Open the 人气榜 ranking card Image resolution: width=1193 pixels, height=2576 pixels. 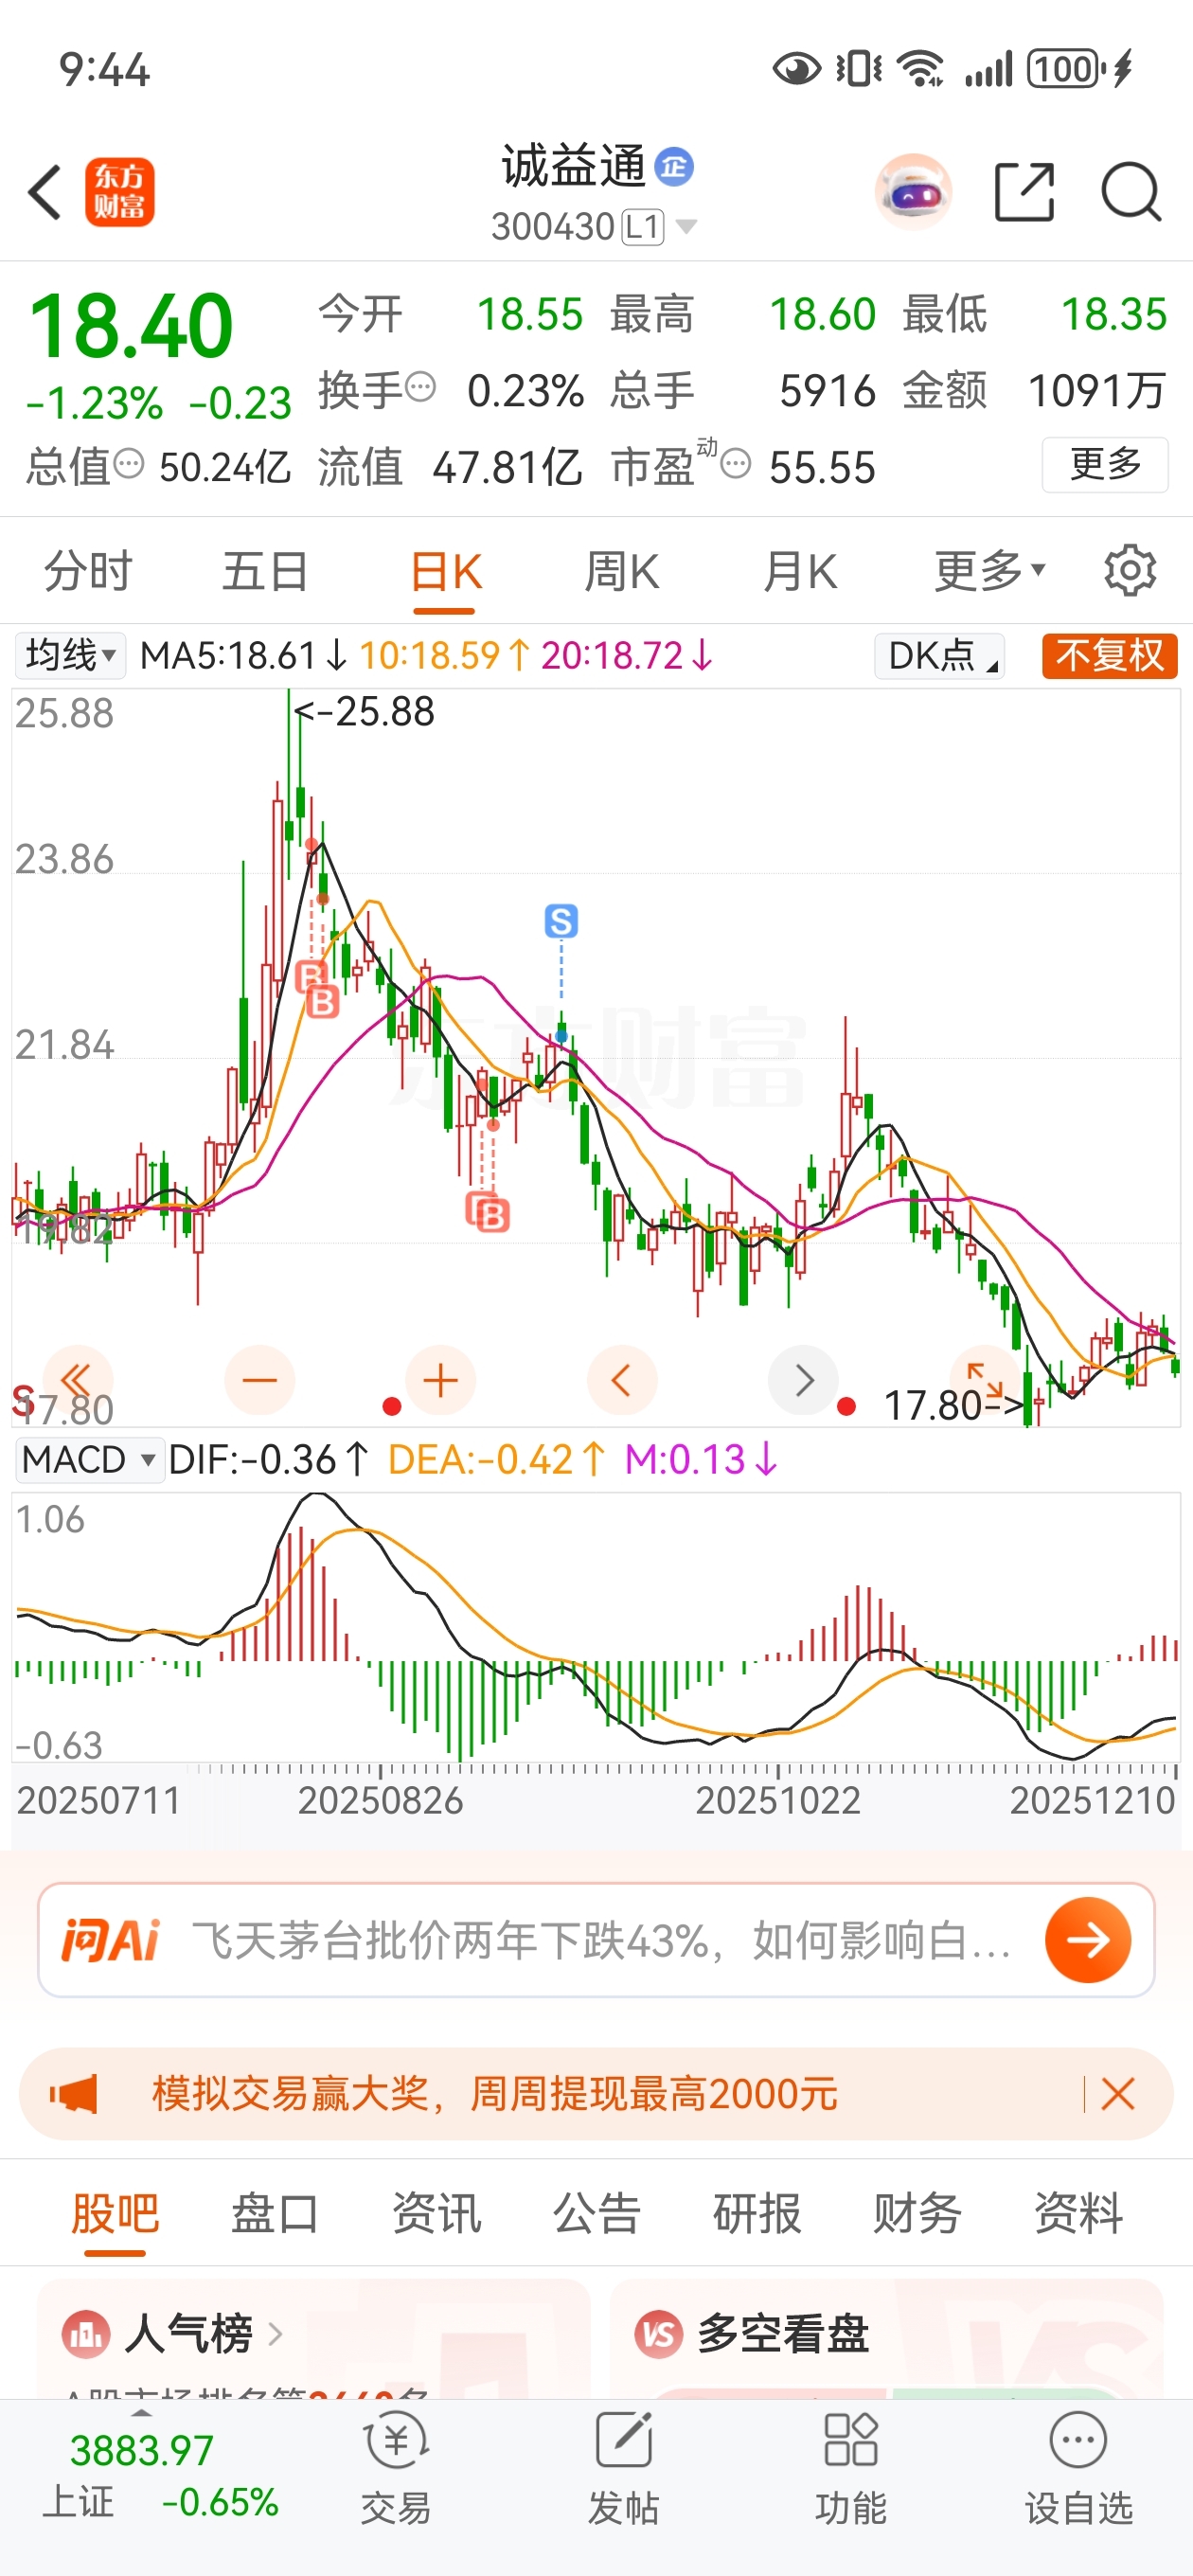click(x=313, y=2338)
